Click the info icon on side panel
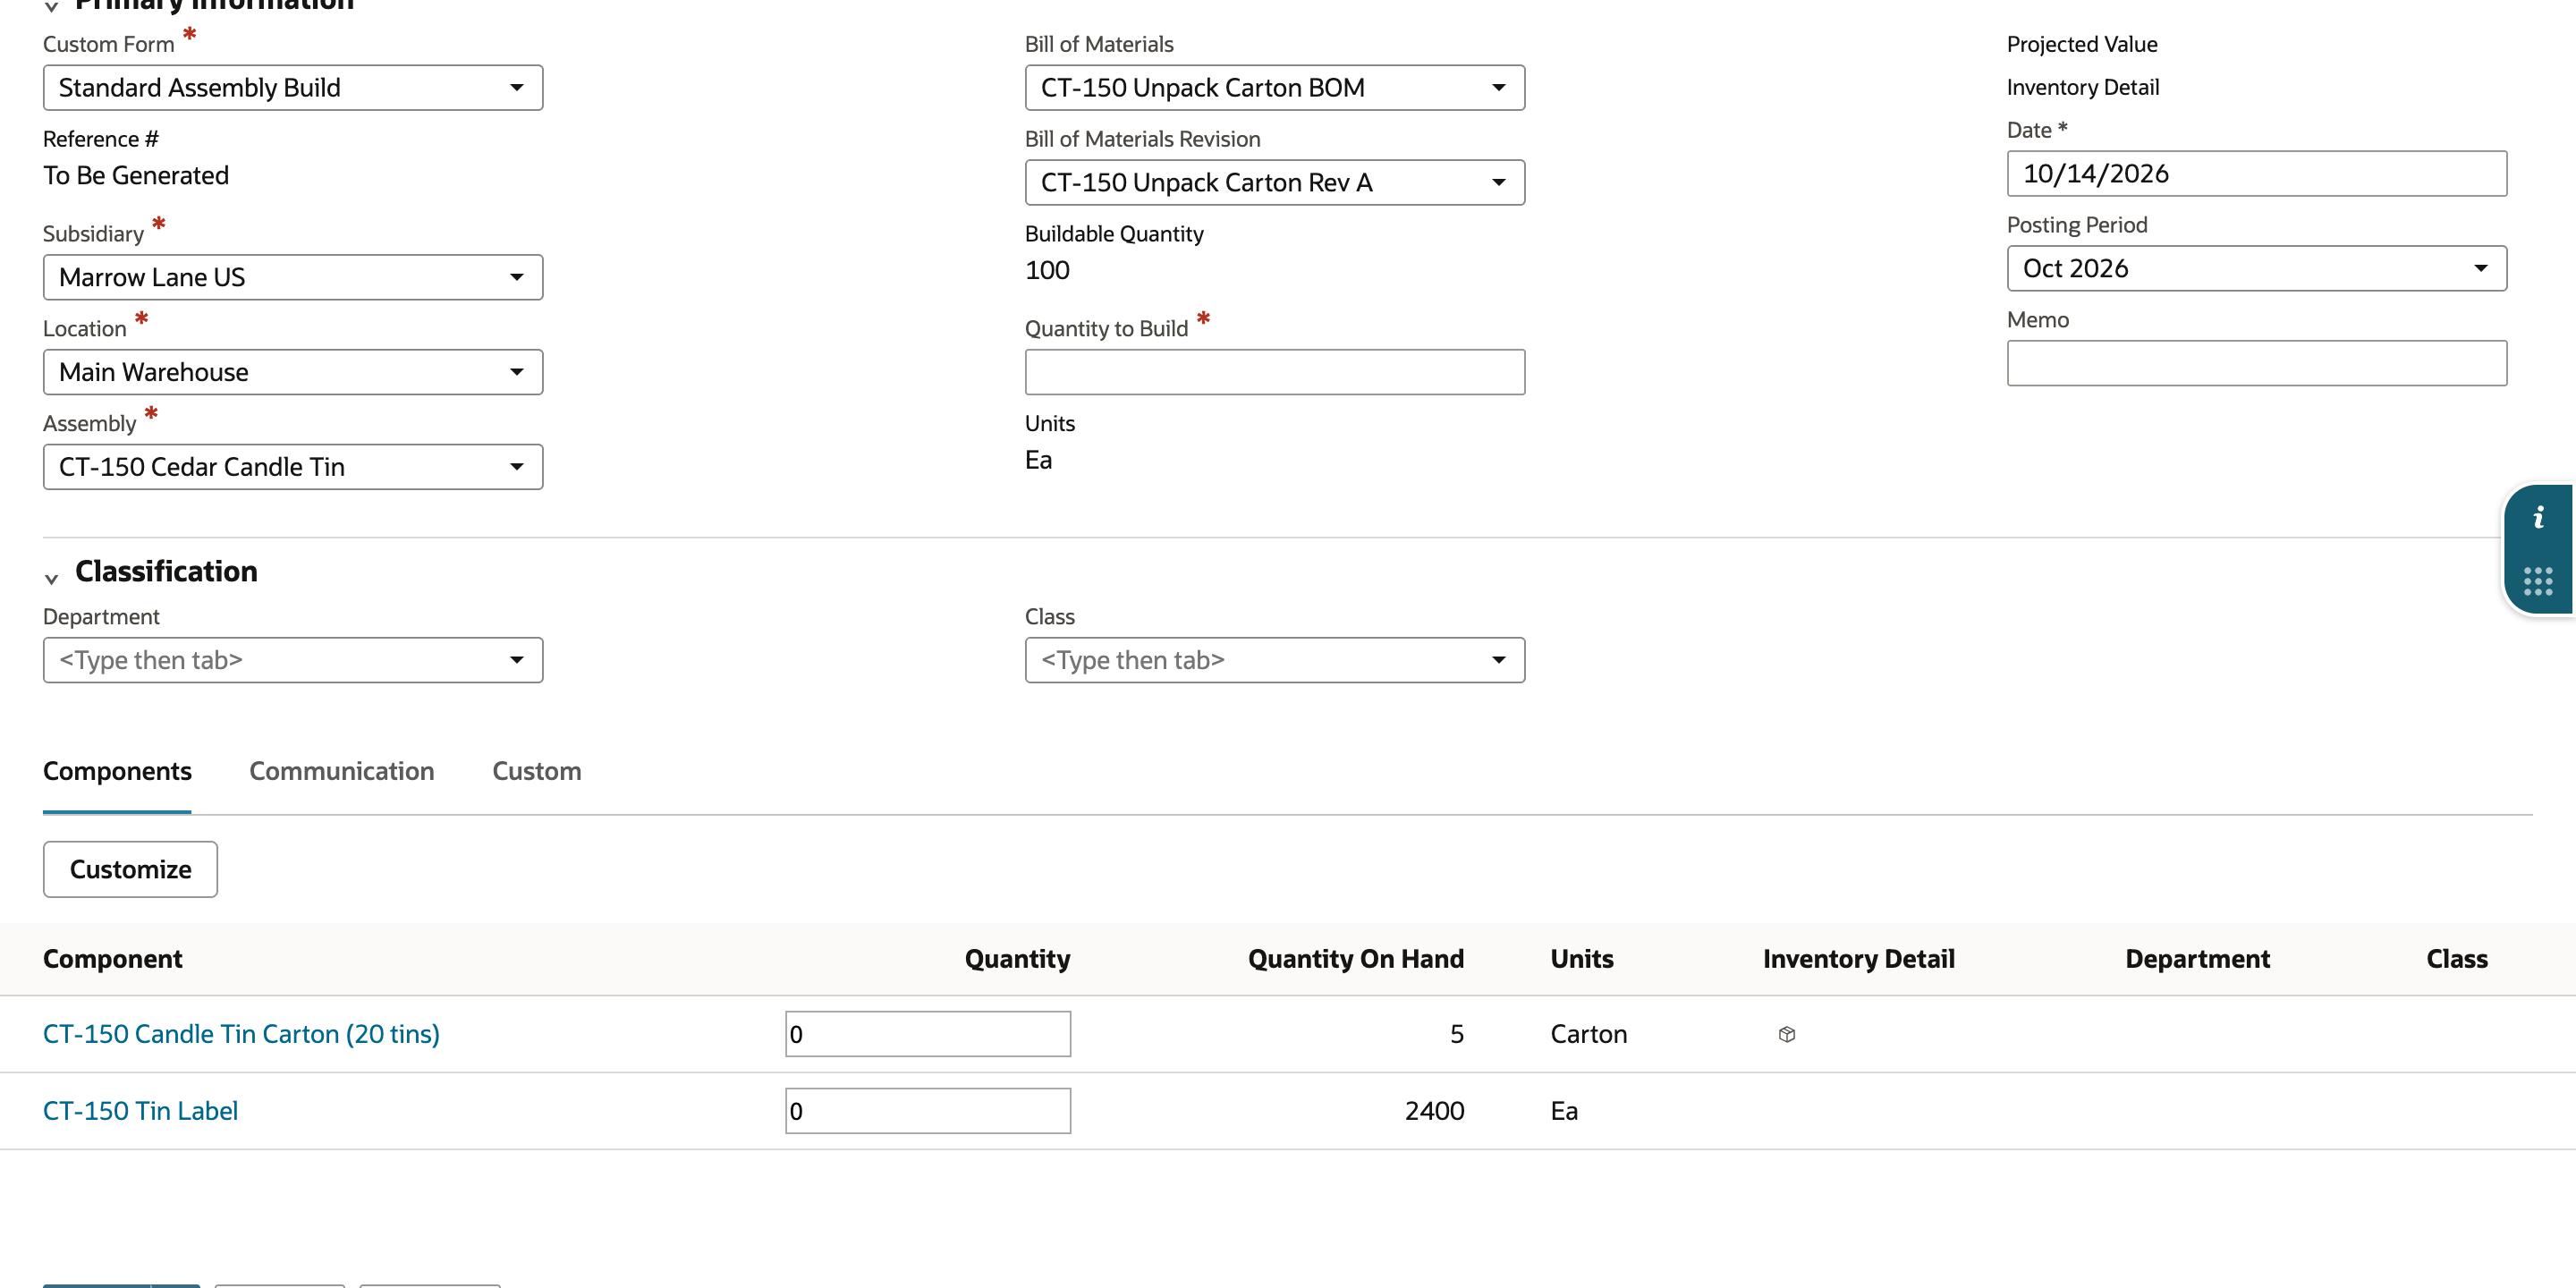The width and height of the screenshot is (2576, 1288). pos(2538,518)
